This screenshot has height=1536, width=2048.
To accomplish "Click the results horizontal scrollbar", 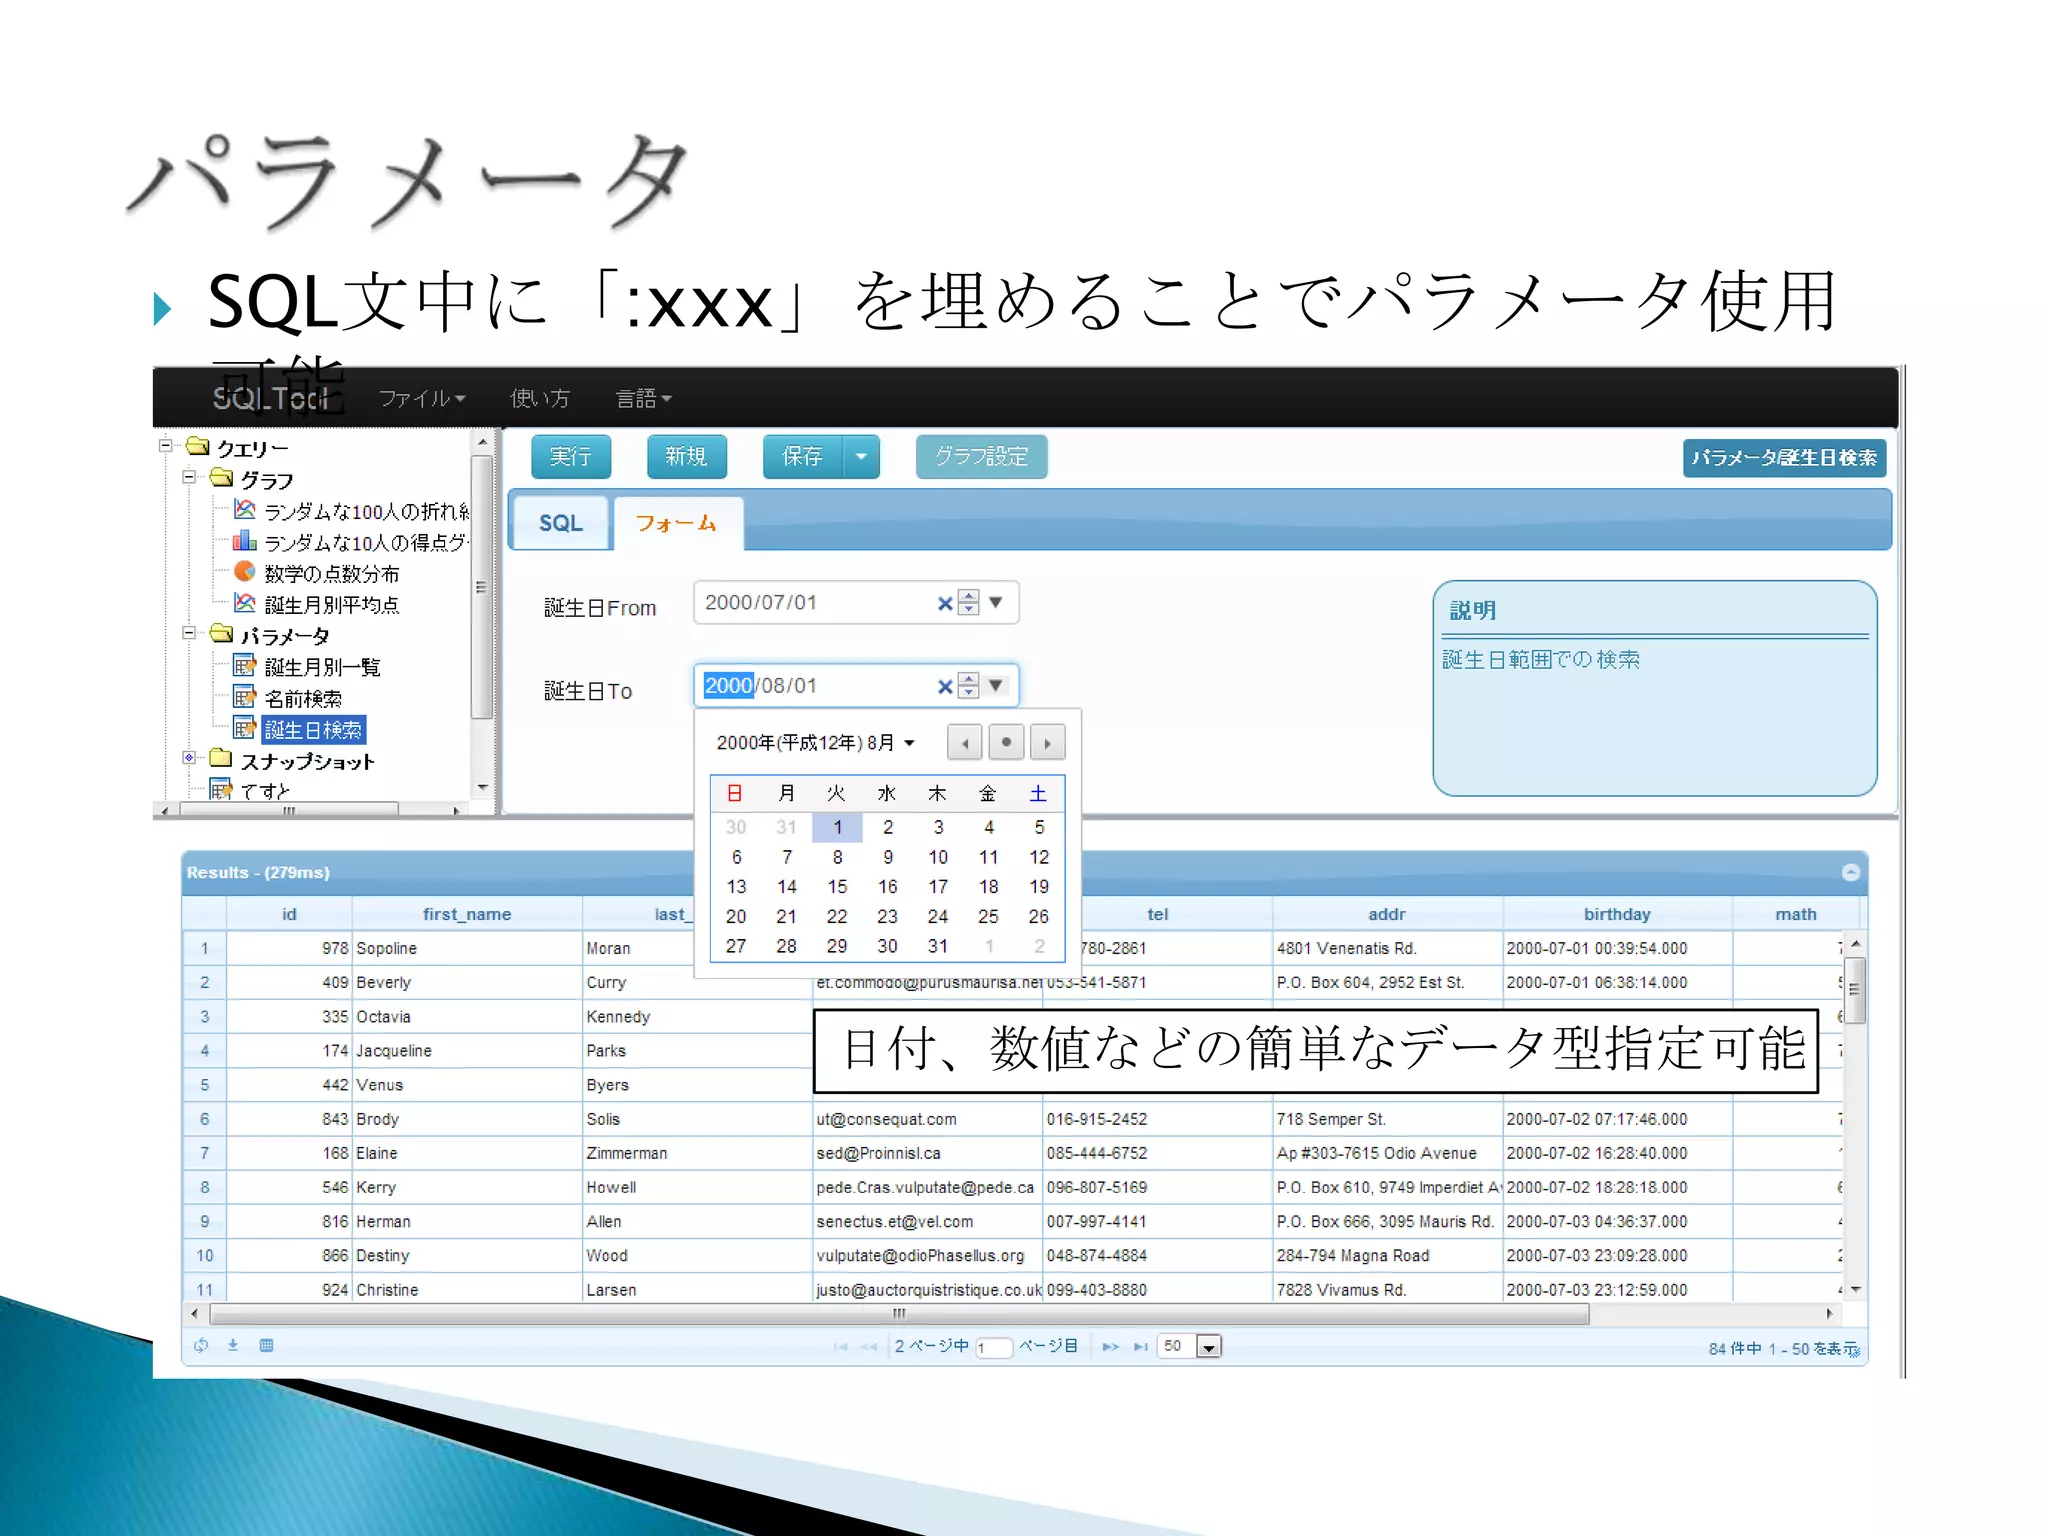I will (899, 1314).
